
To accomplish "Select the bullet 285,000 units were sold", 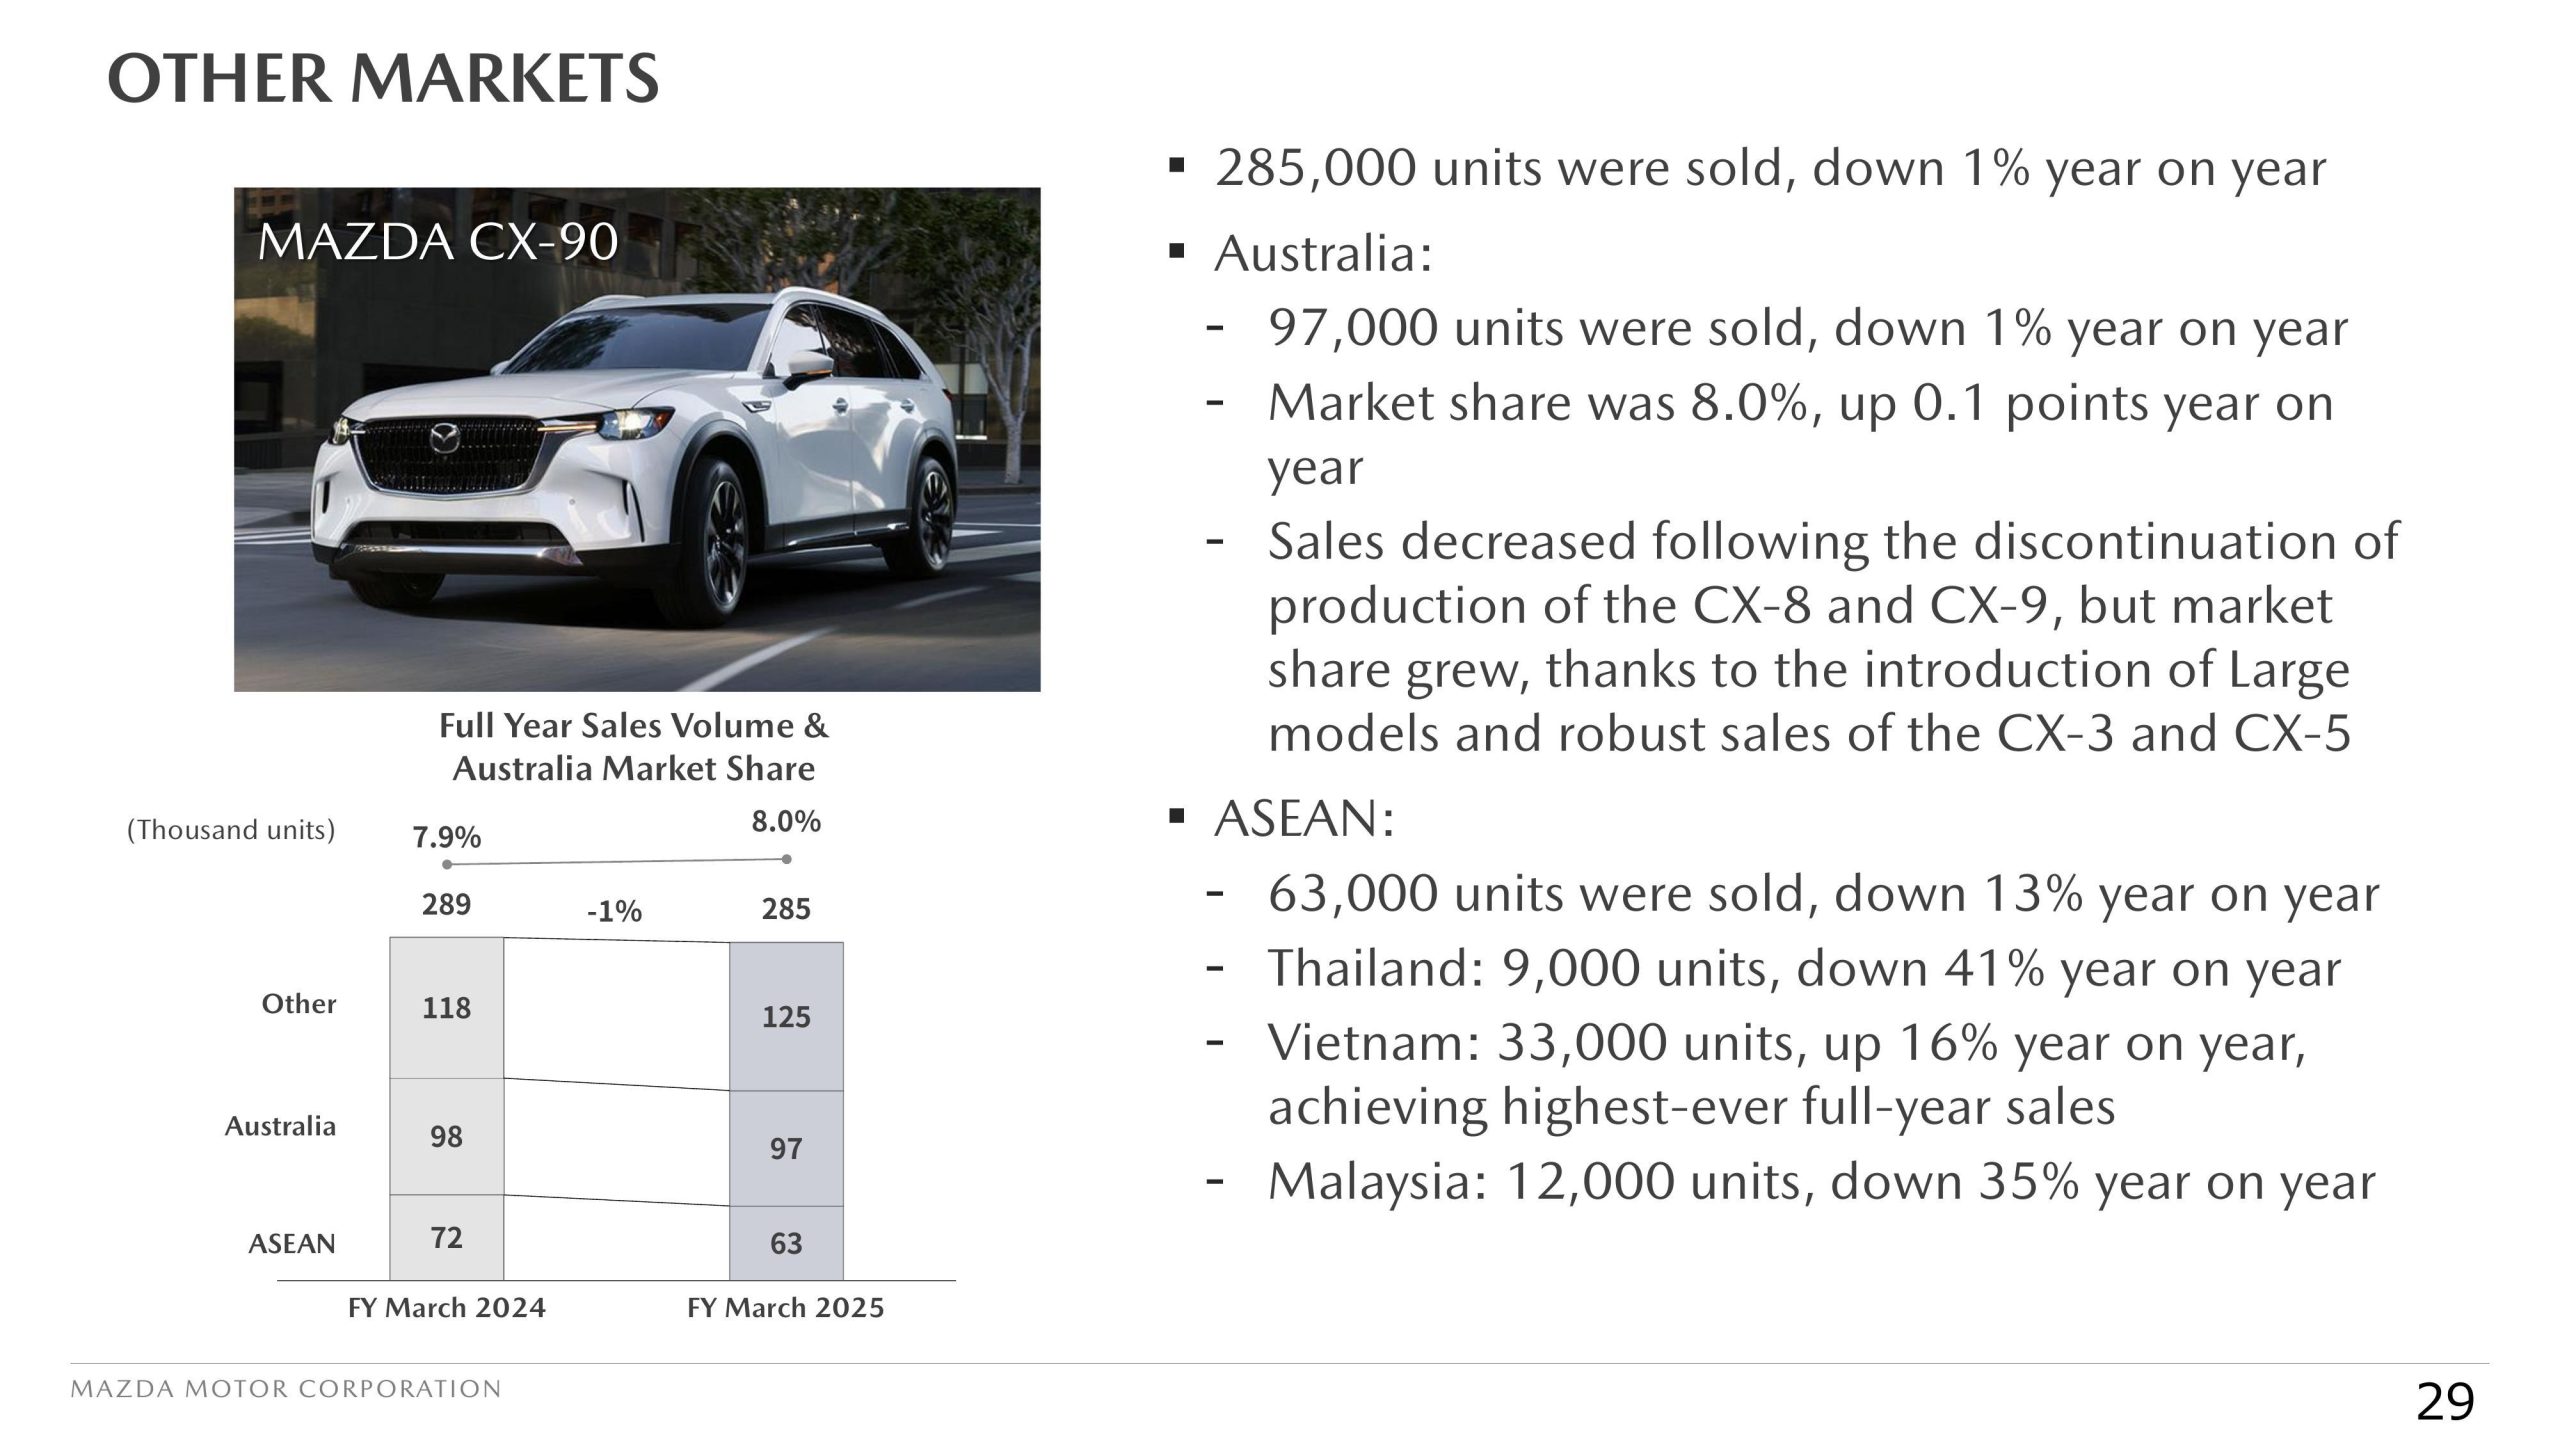I will coord(1770,168).
